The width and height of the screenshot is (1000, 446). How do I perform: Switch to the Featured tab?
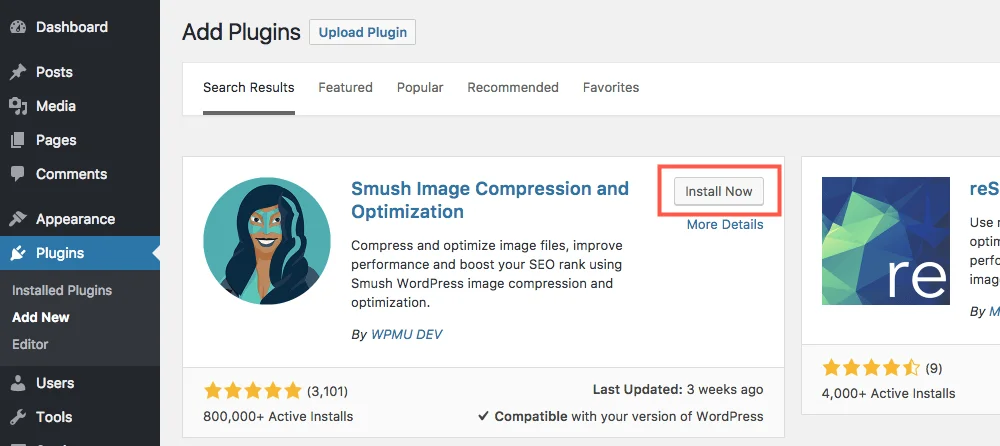tap(346, 87)
